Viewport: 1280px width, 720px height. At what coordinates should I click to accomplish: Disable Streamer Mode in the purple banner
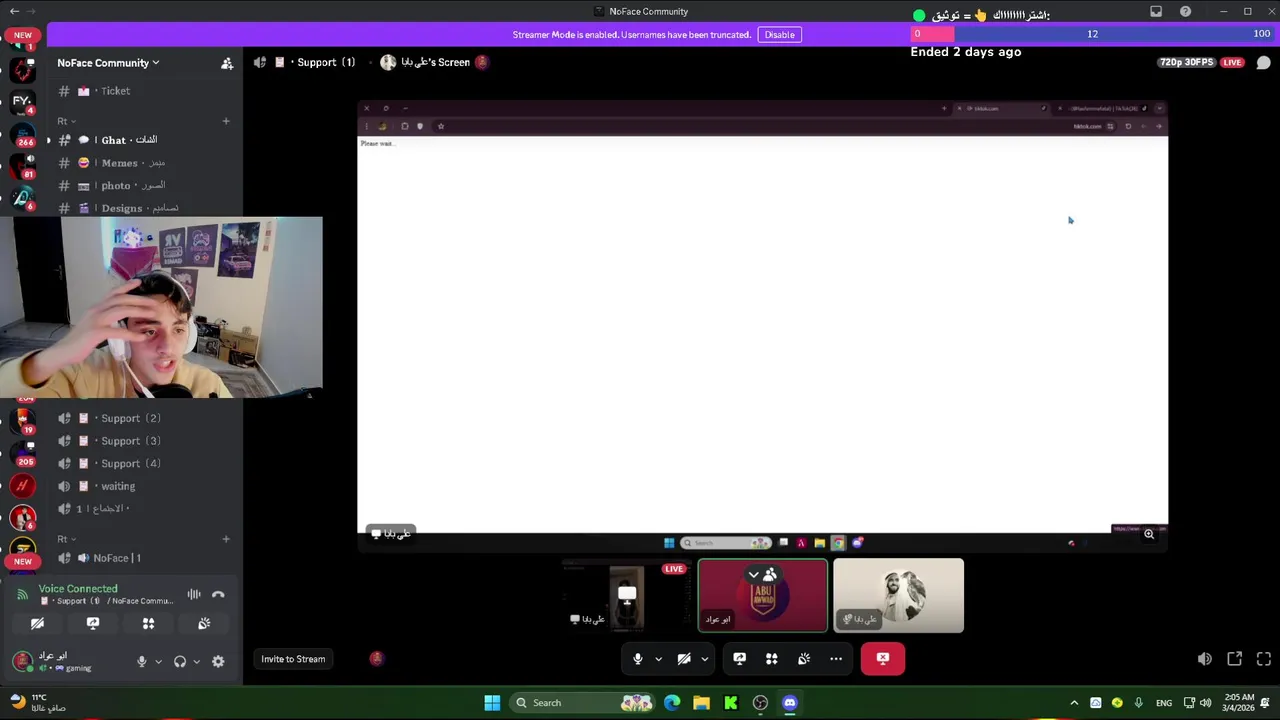[x=779, y=34]
